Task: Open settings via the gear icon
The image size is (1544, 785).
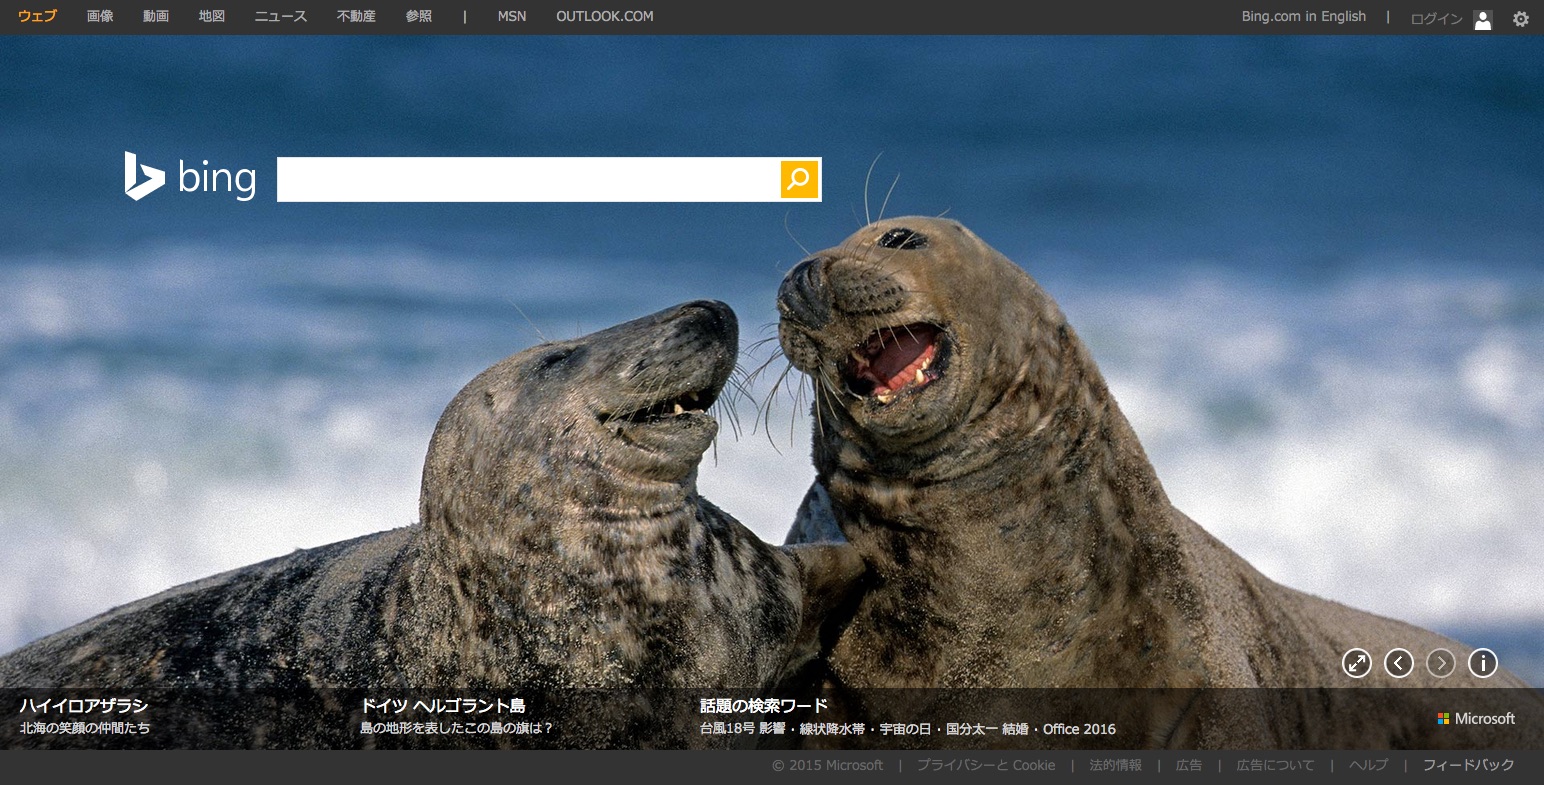Action: [1520, 18]
